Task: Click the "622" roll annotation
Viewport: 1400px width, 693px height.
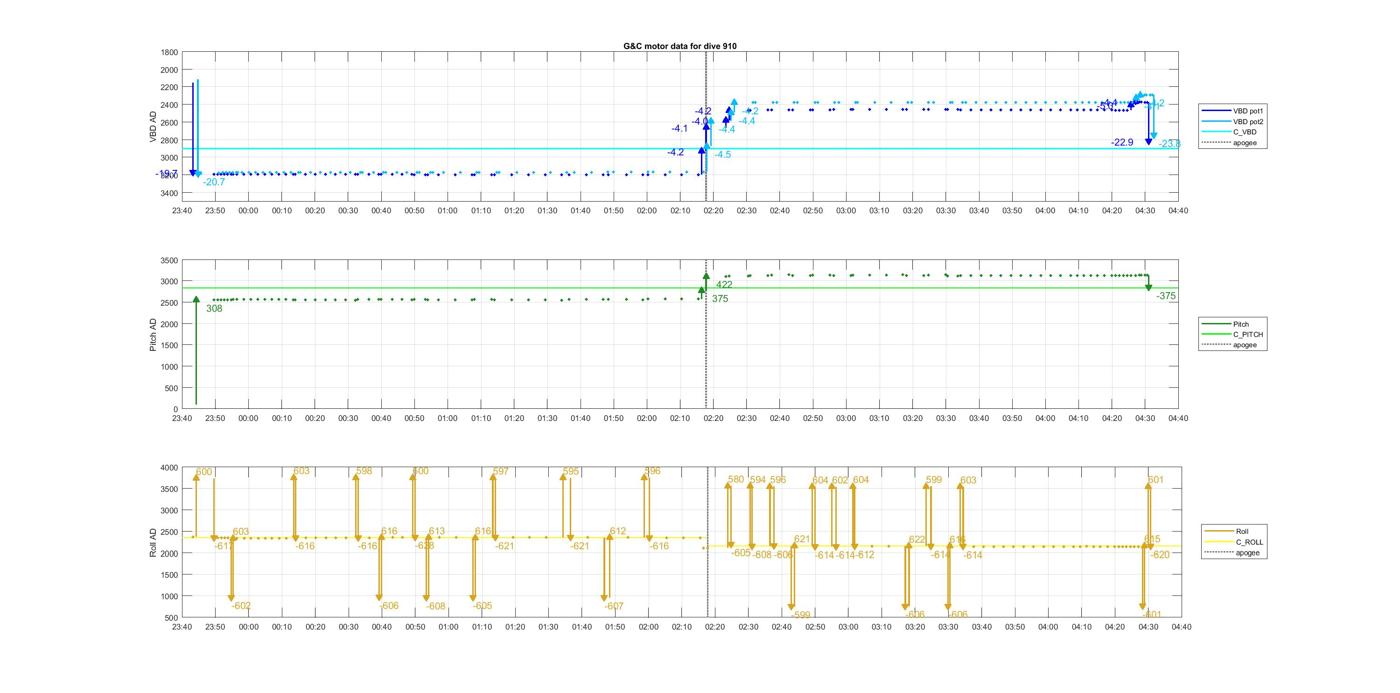Action: click(917, 540)
